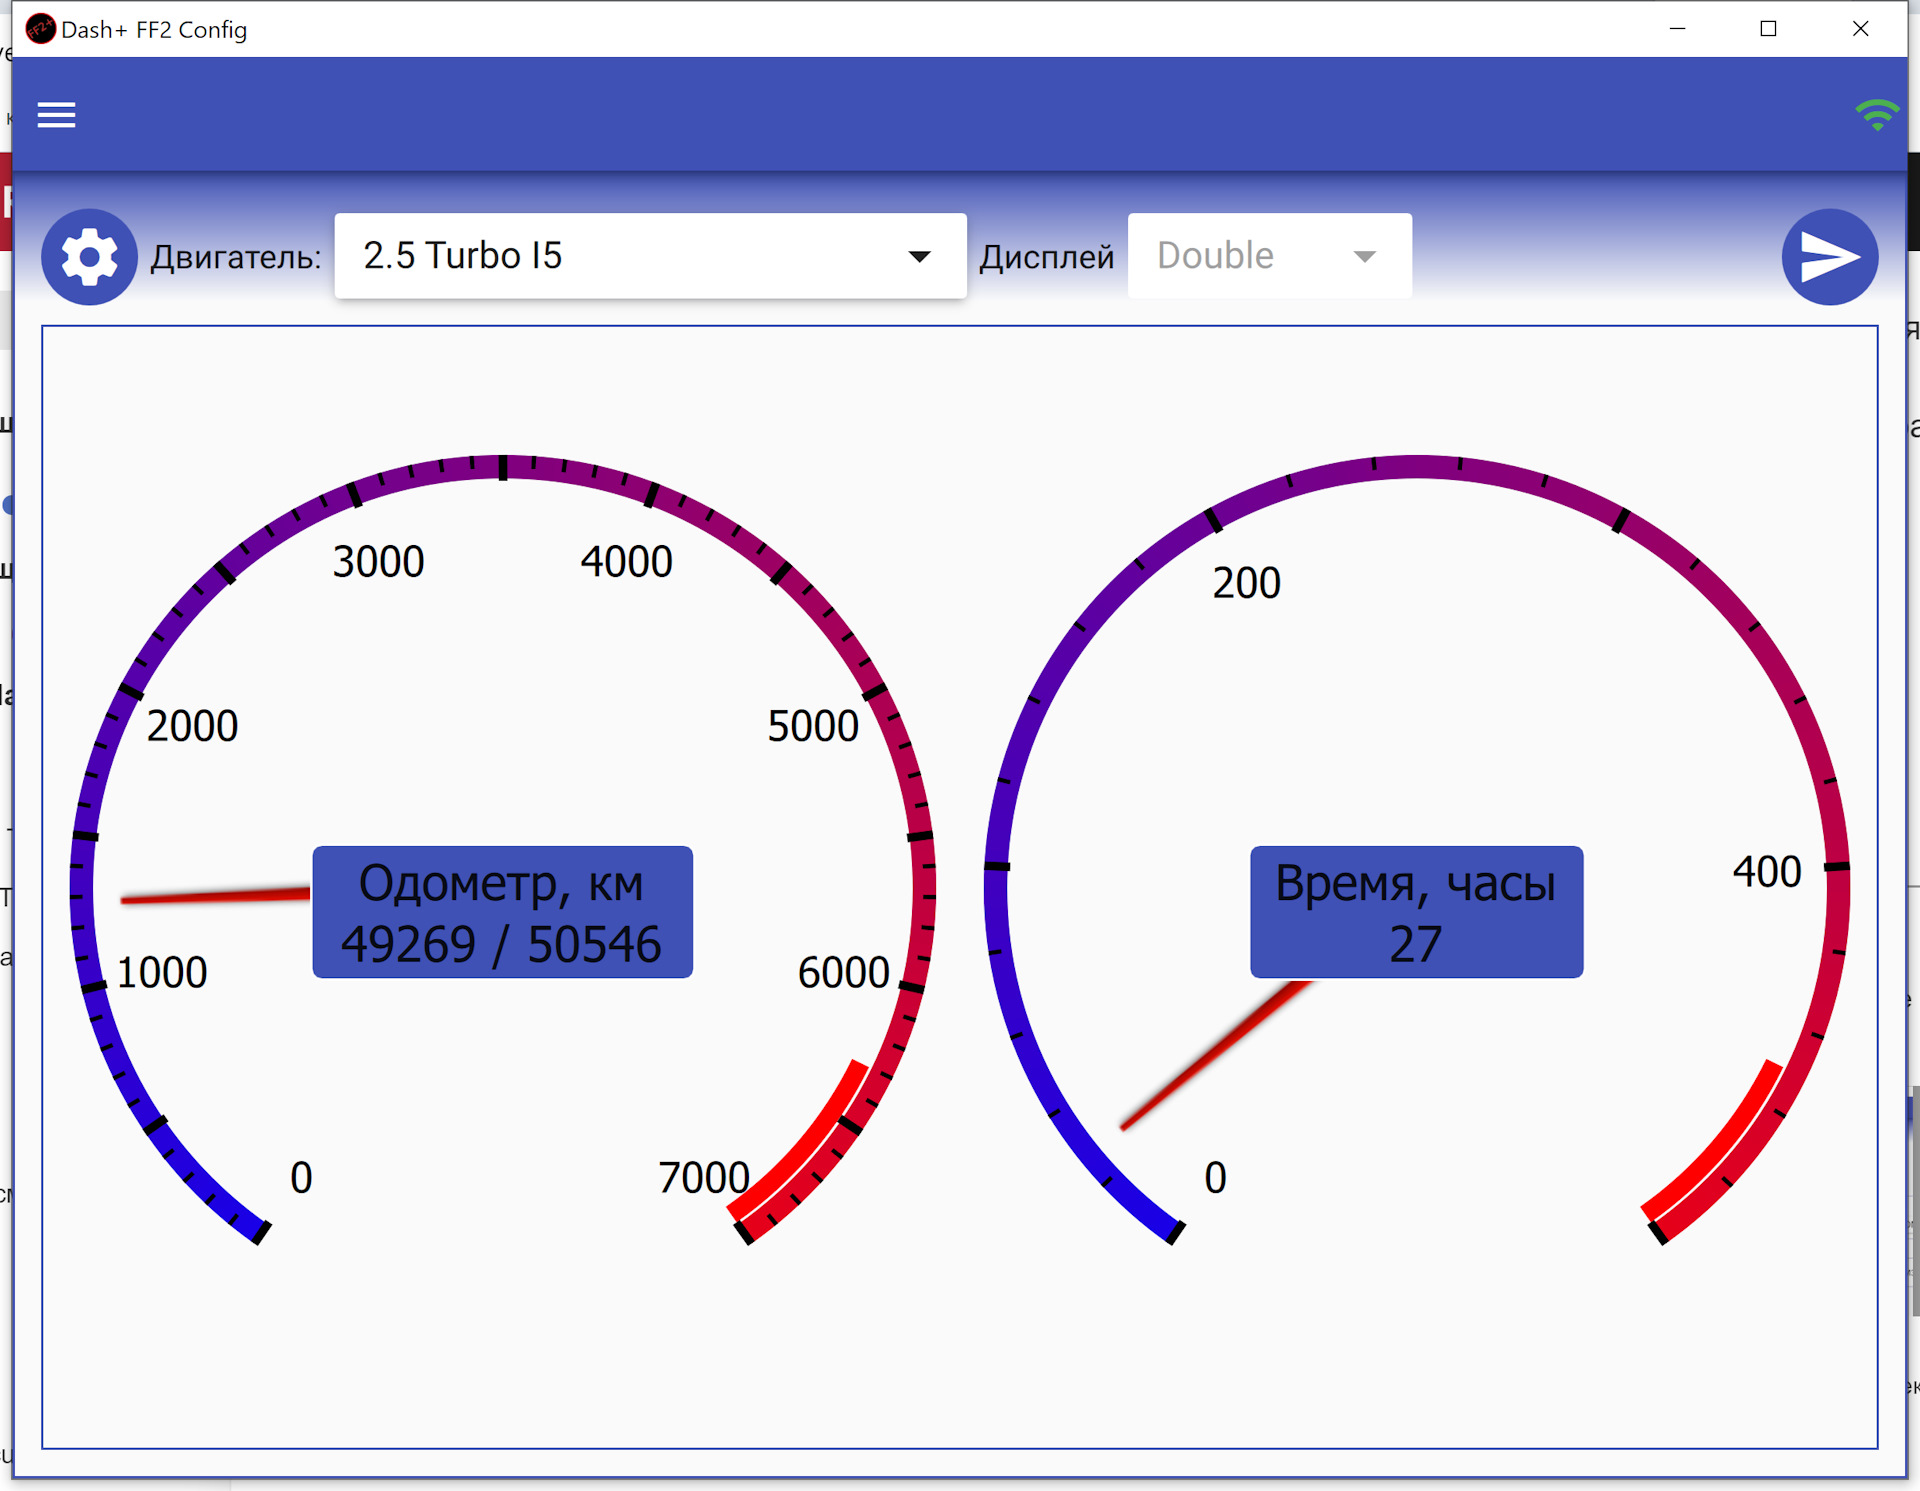
Task: Click the 200 label on the hours gauge
Action: pyautogui.click(x=1246, y=583)
